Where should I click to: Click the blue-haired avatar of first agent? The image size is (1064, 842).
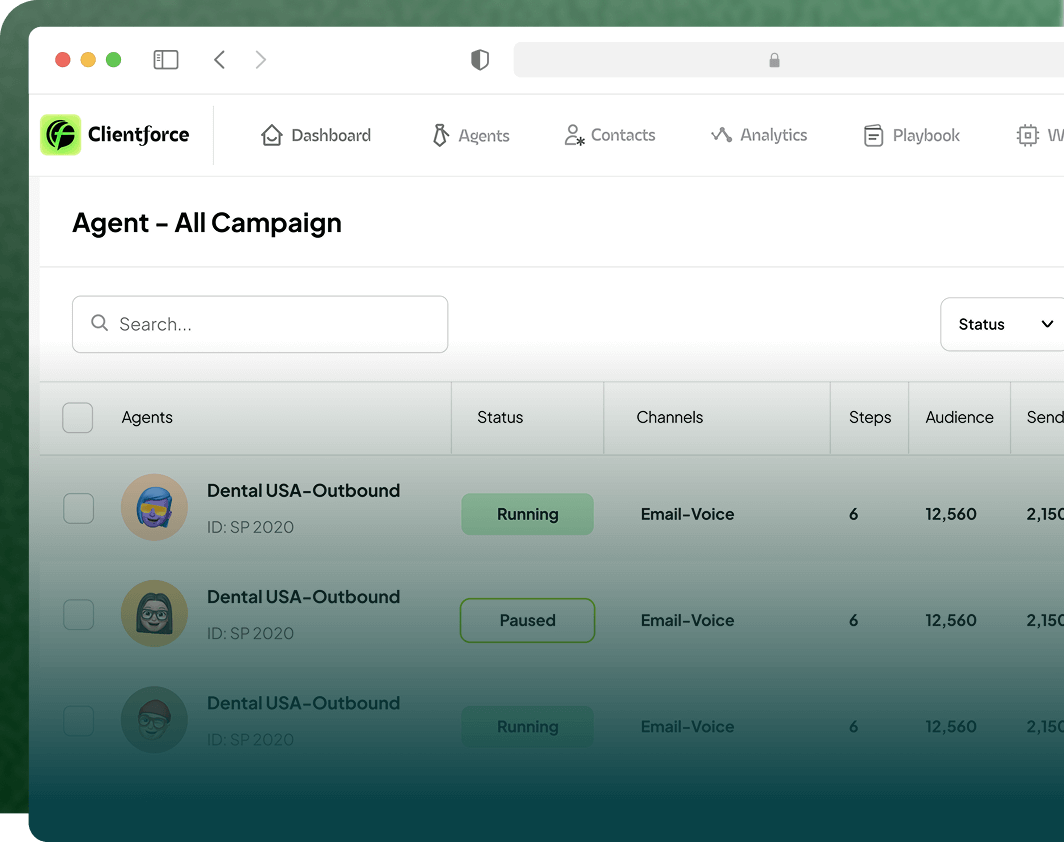click(x=154, y=507)
